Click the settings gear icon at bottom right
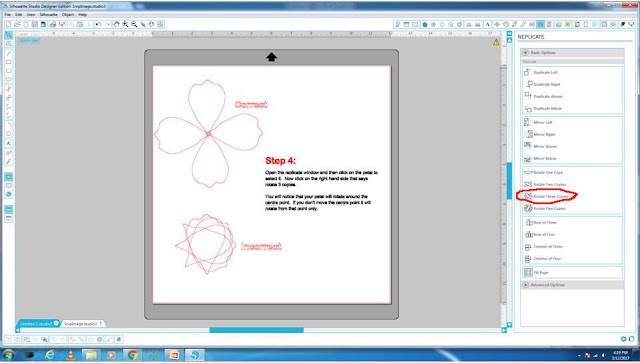640x363 pixels. coord(623,339)
